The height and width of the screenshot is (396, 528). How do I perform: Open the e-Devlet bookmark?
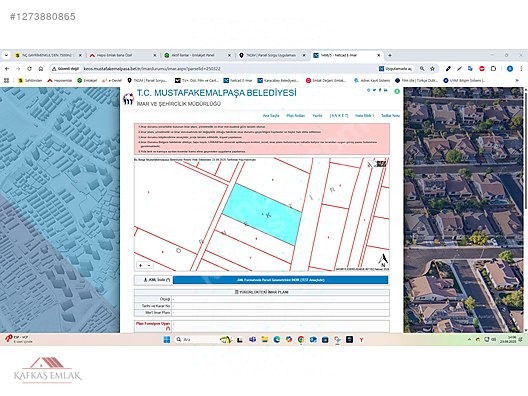112,80
